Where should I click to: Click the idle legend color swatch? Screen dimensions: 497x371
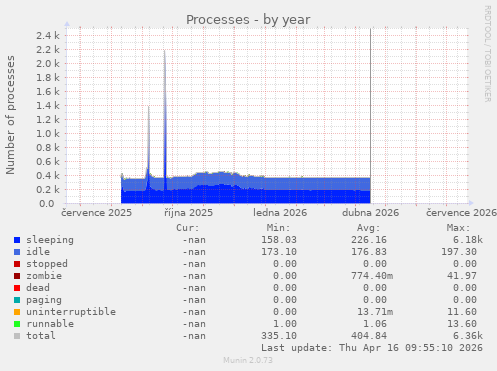(x=17, y=252)
